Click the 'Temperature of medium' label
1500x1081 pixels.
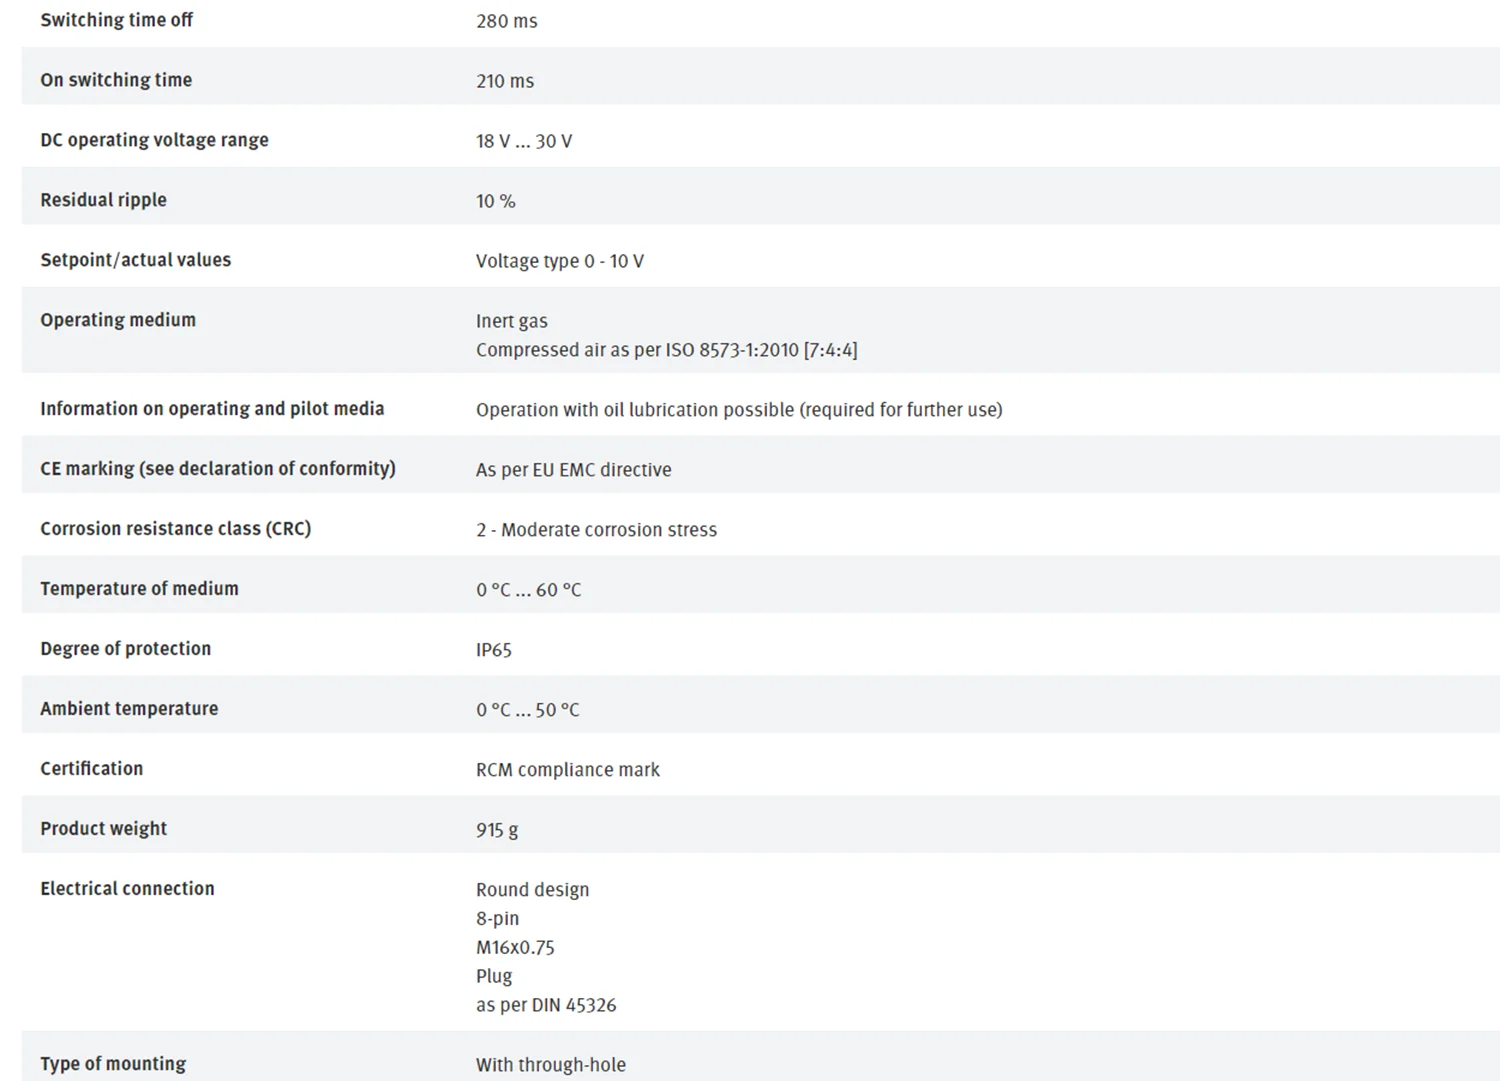pos(139,589)
